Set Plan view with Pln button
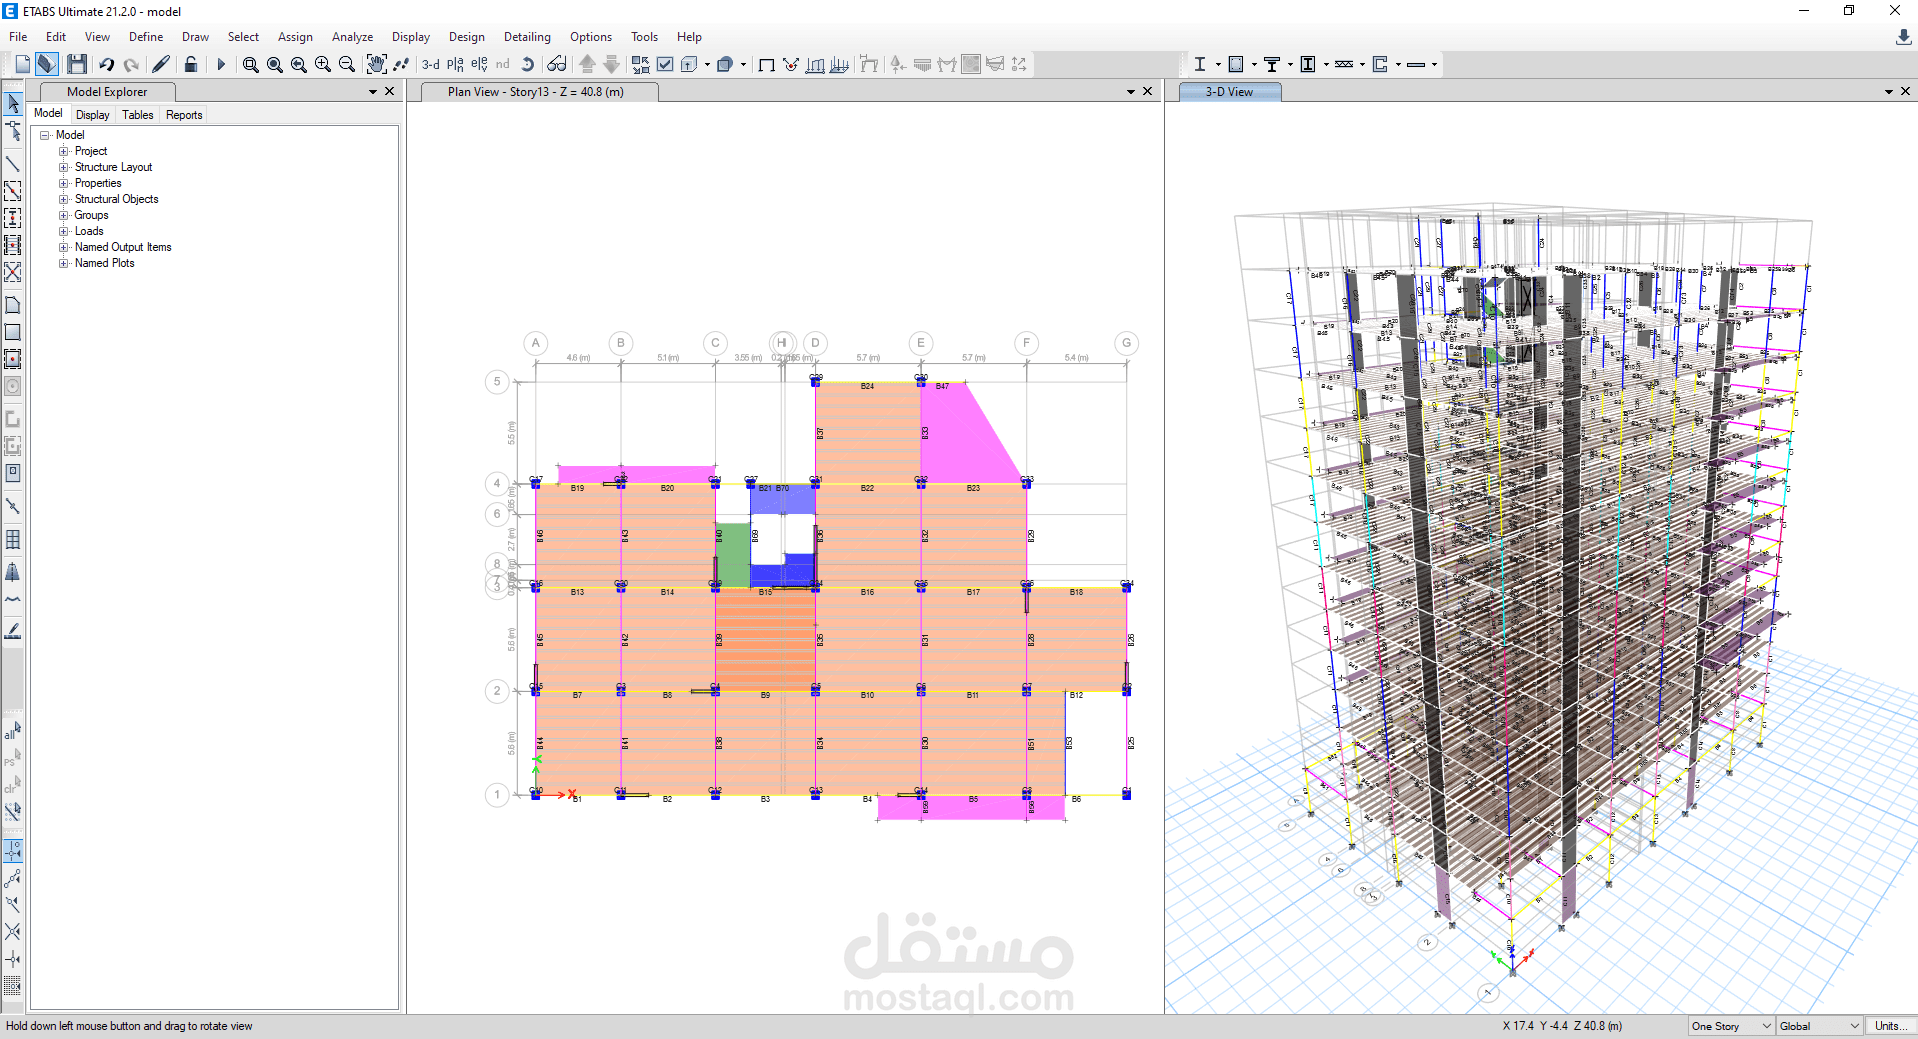The image size is (1918, 1039). 455,64
